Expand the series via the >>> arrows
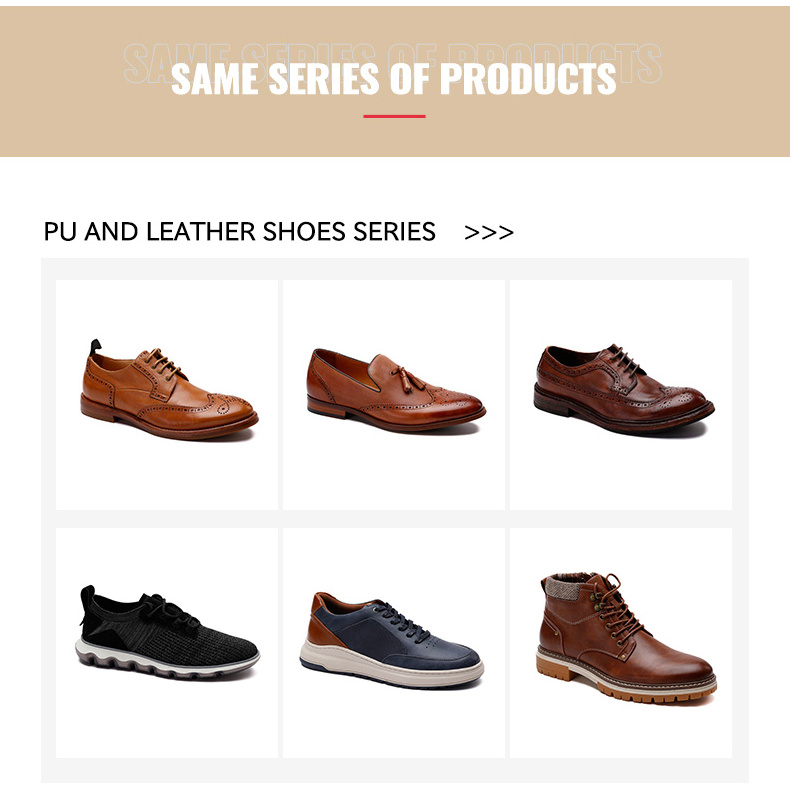The image size is (790, 796). coord(488,233)
